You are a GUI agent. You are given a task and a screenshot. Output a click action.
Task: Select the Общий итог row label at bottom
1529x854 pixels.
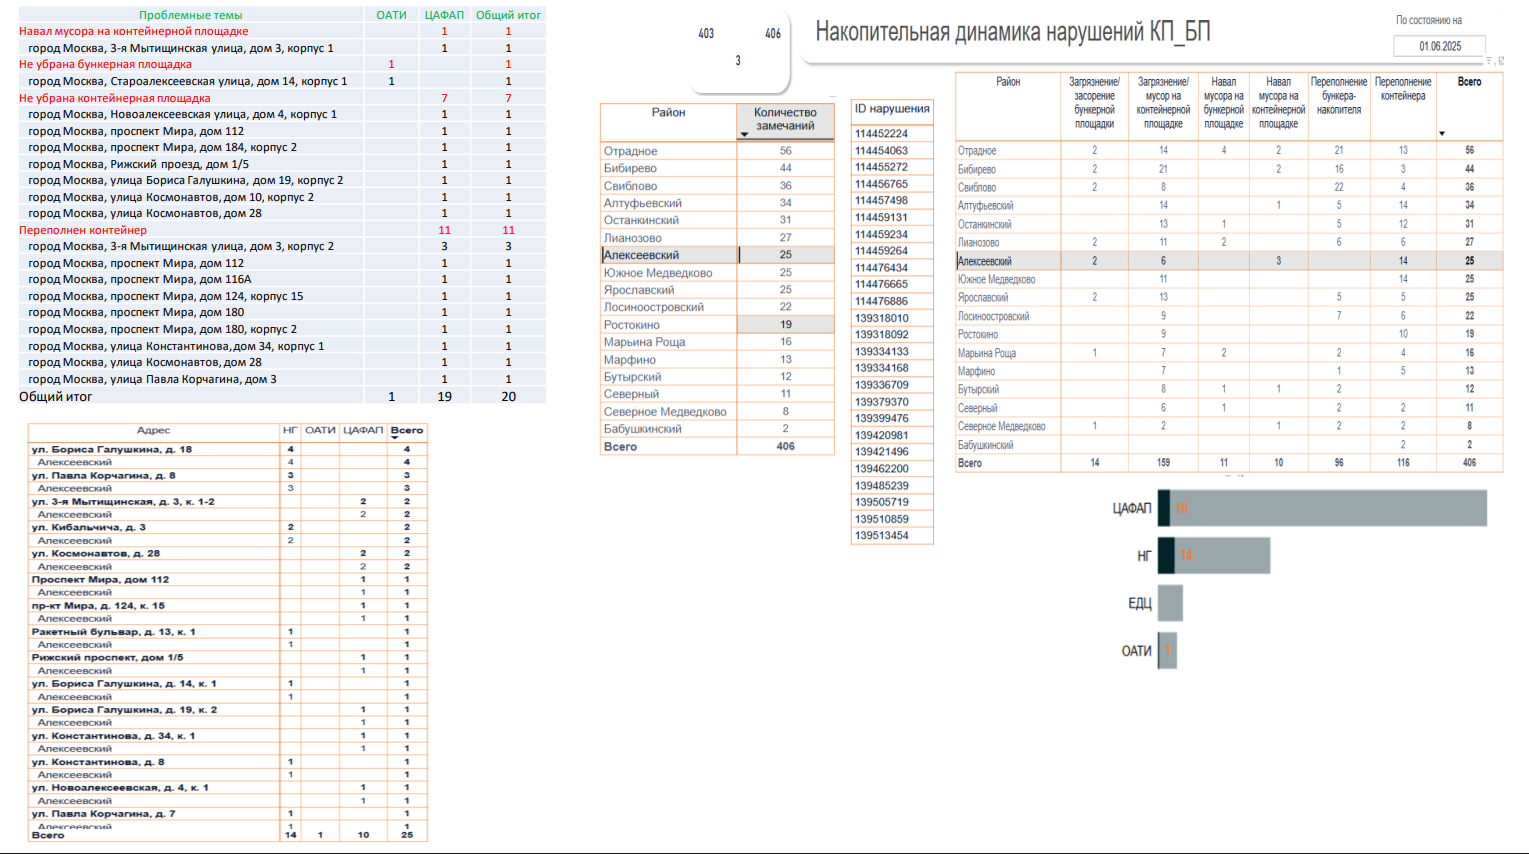55,397
